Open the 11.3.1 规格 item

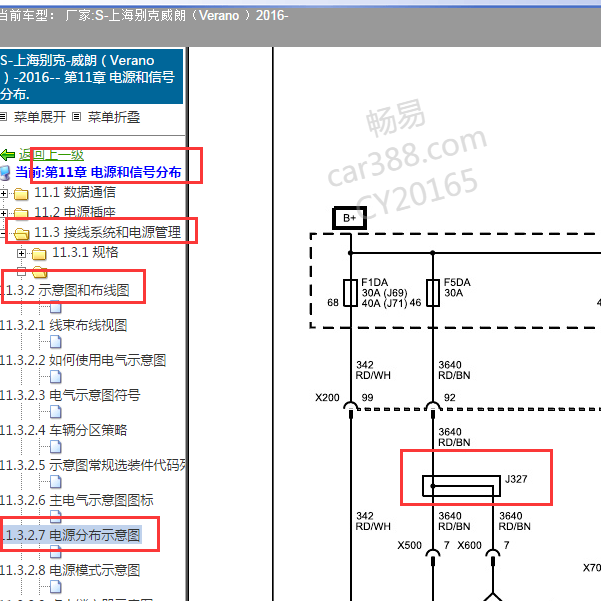(85, 252)
